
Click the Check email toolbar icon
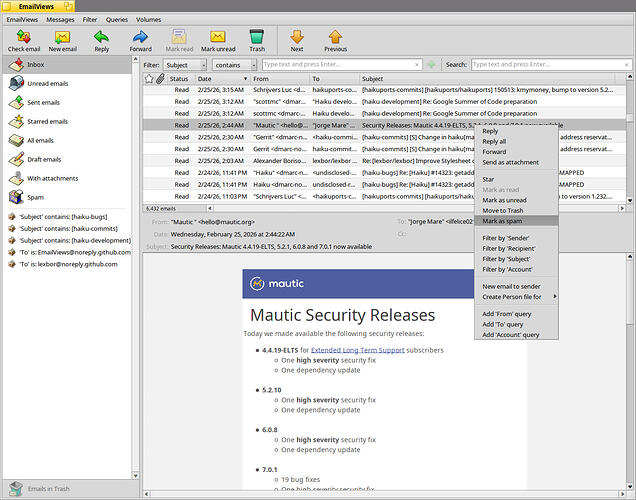point(24,37)
